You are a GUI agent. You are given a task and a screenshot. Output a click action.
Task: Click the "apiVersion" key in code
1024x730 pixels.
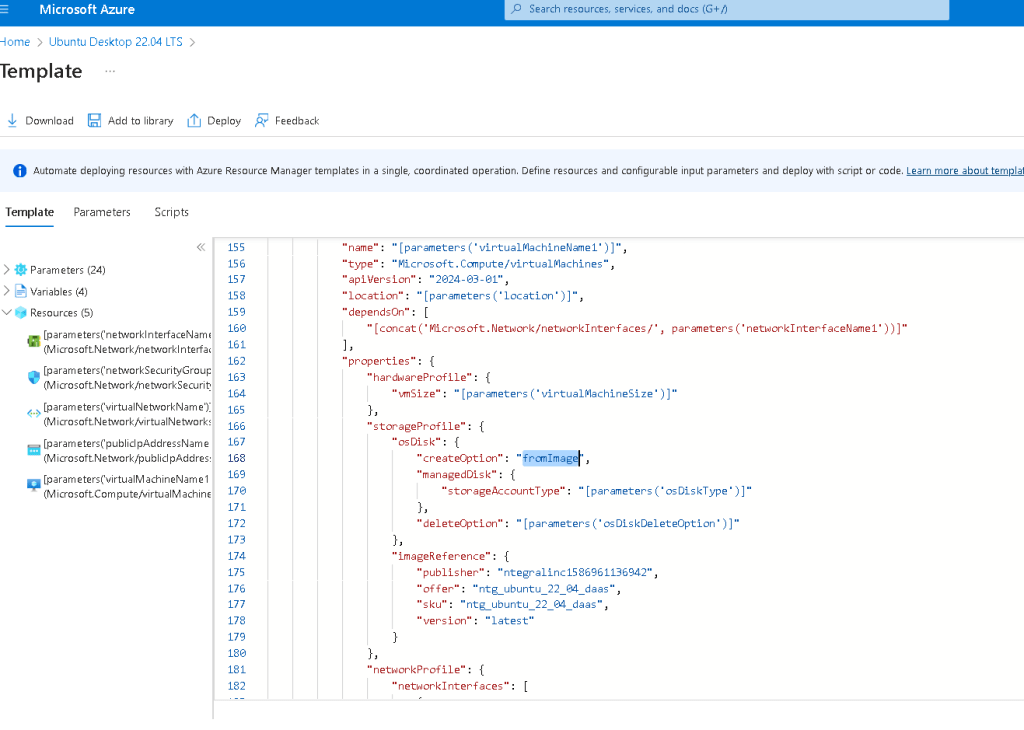tap(379, 279)
